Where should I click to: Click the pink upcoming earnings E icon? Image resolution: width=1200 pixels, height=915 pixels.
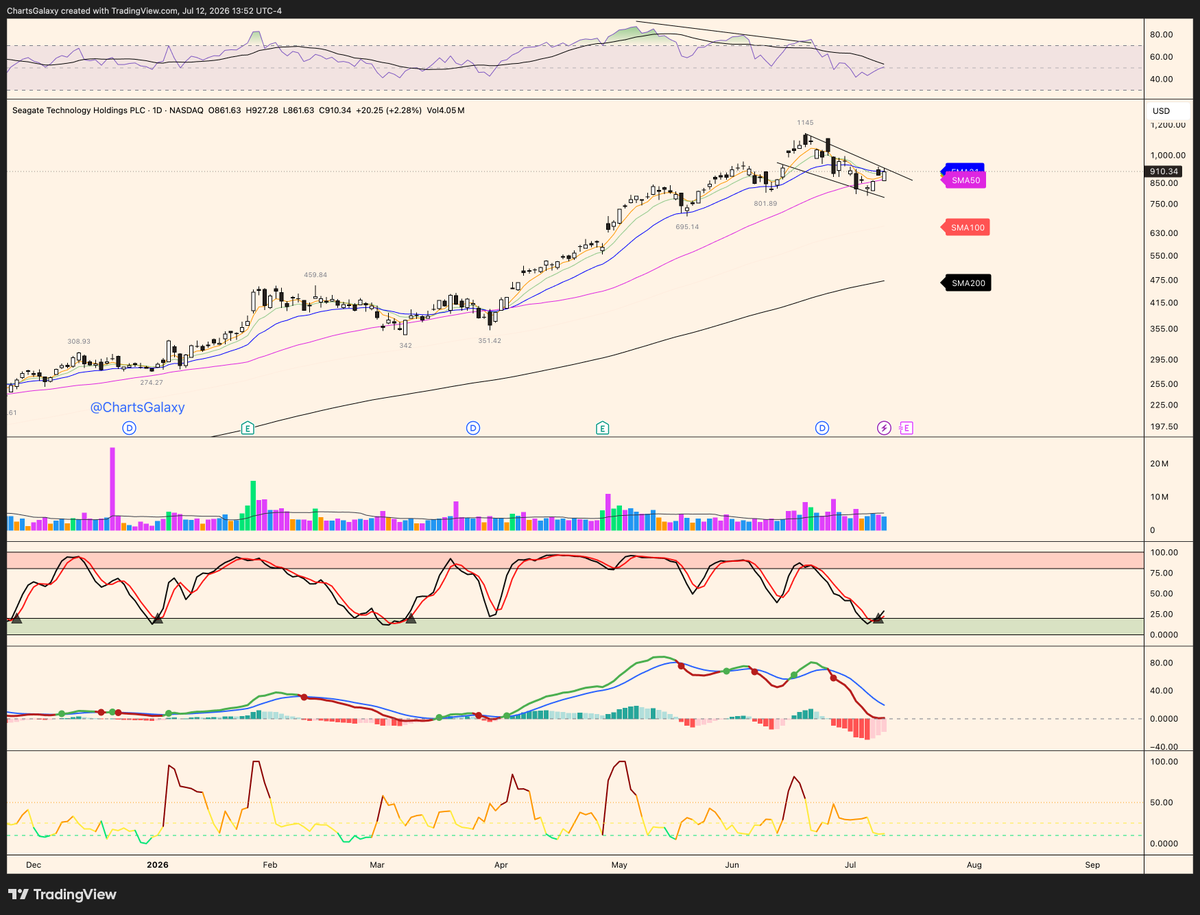pyautogui.click(x=907, y=428)
